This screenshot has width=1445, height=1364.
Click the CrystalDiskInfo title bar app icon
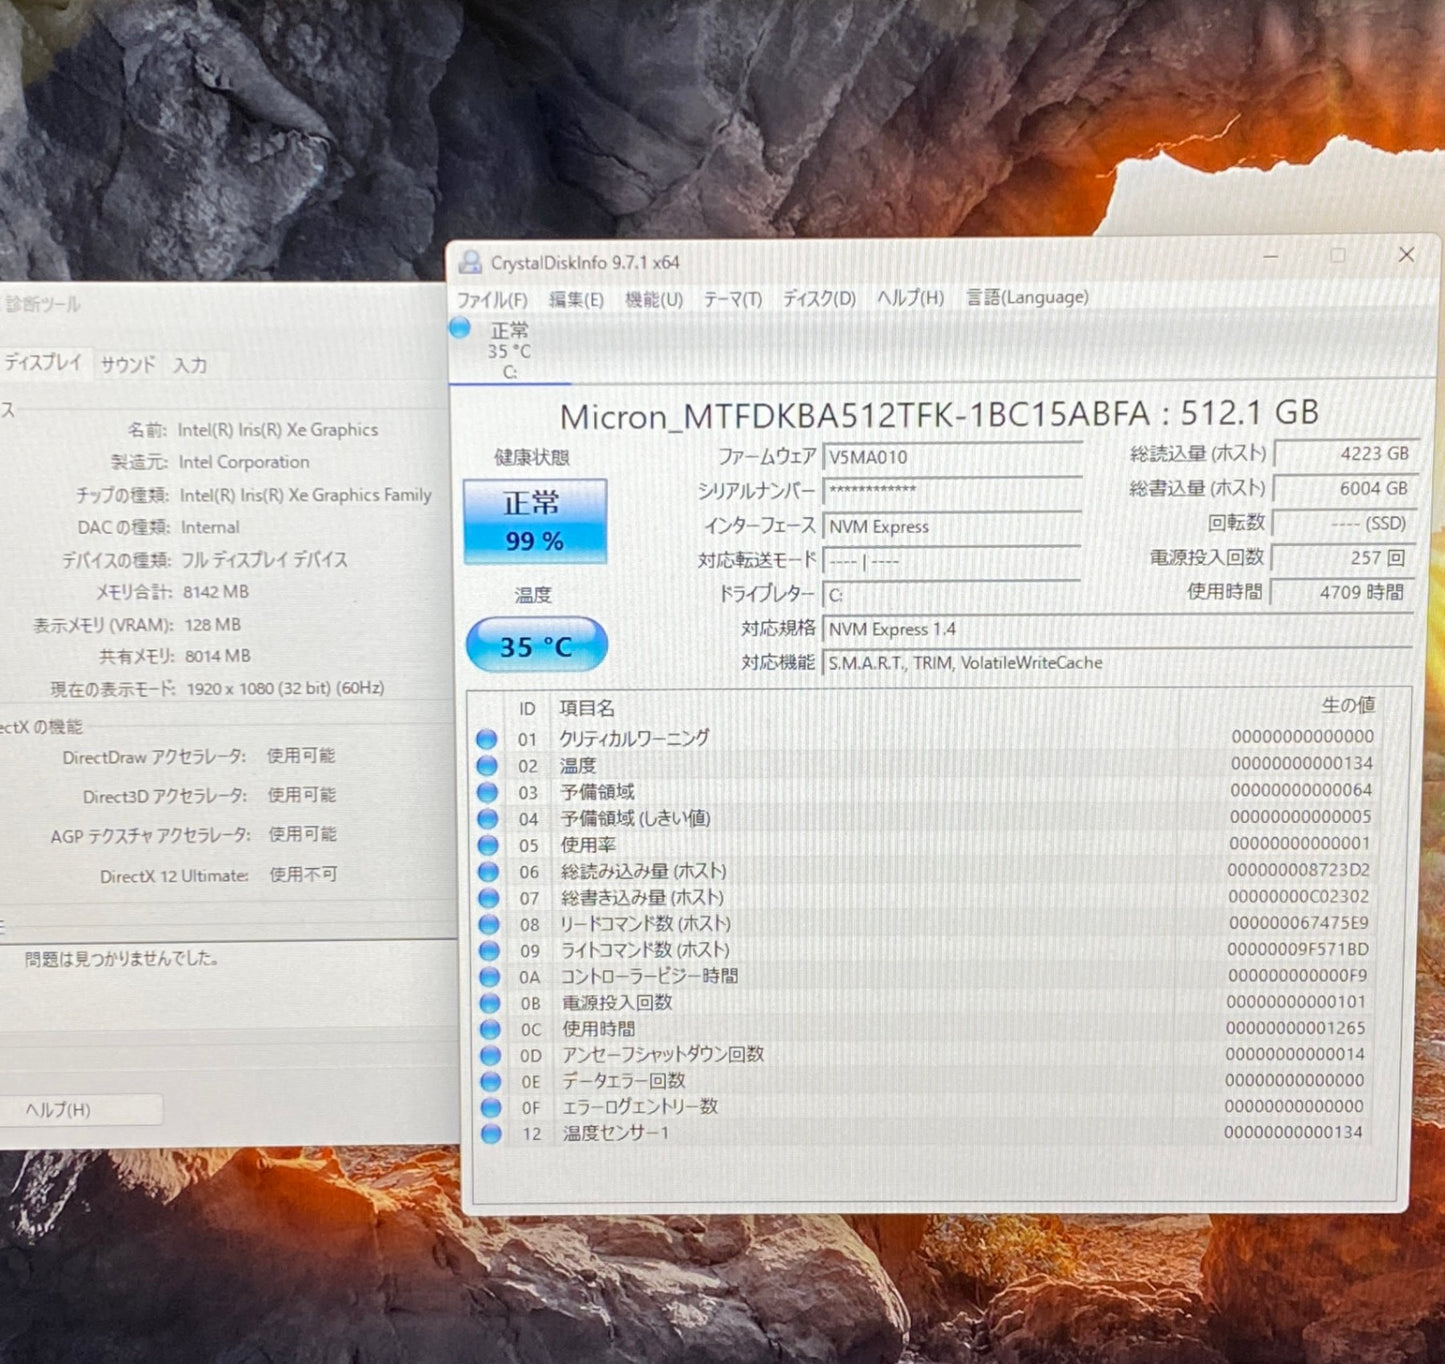click(x=469, y=262)
